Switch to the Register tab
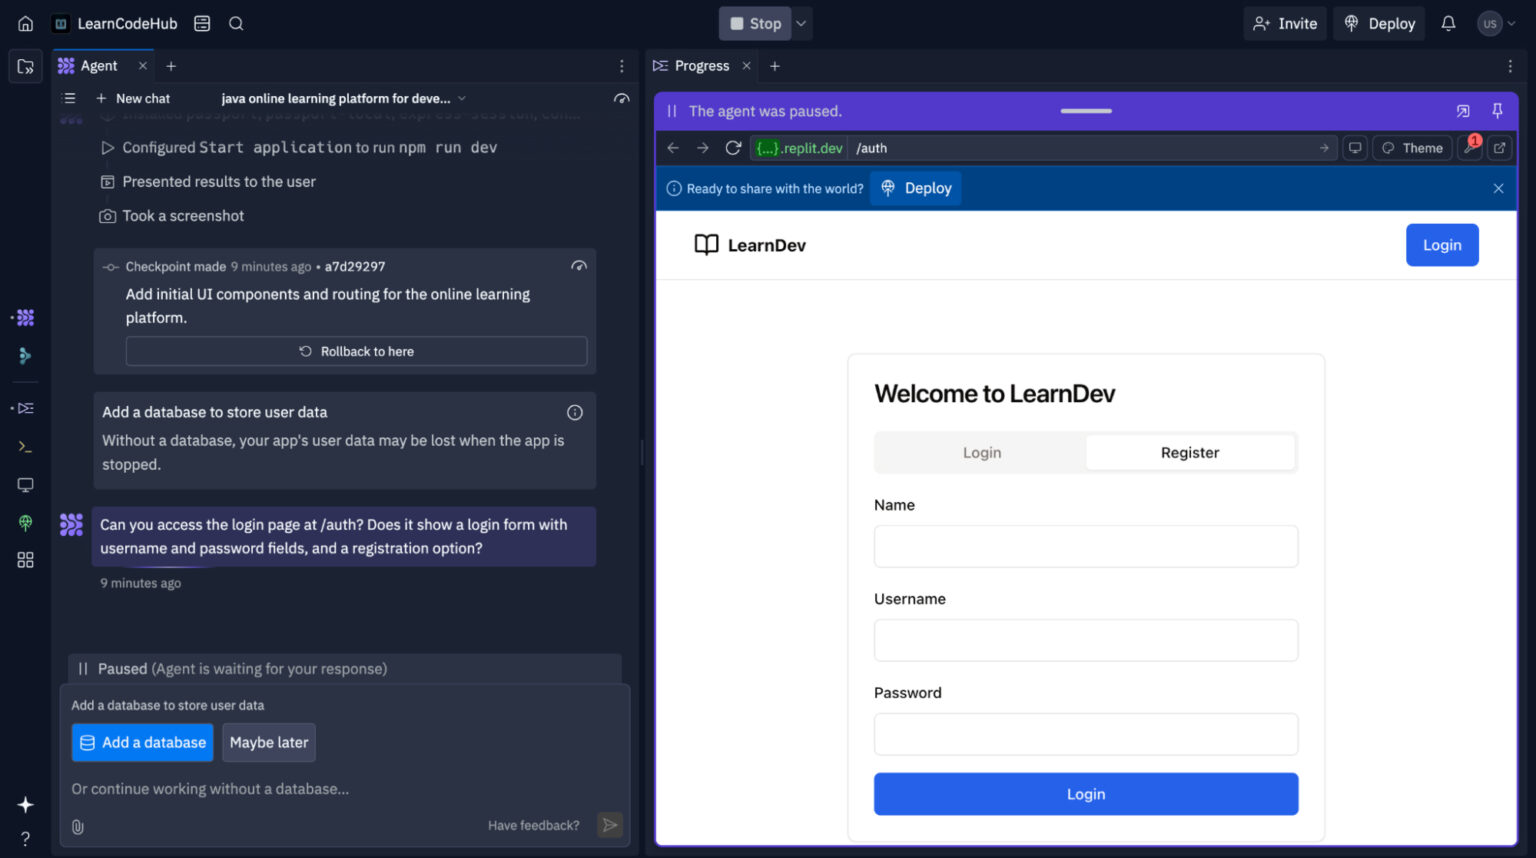The width and height of the screenshot is (1536, 858). click(x=1190, y=452)
